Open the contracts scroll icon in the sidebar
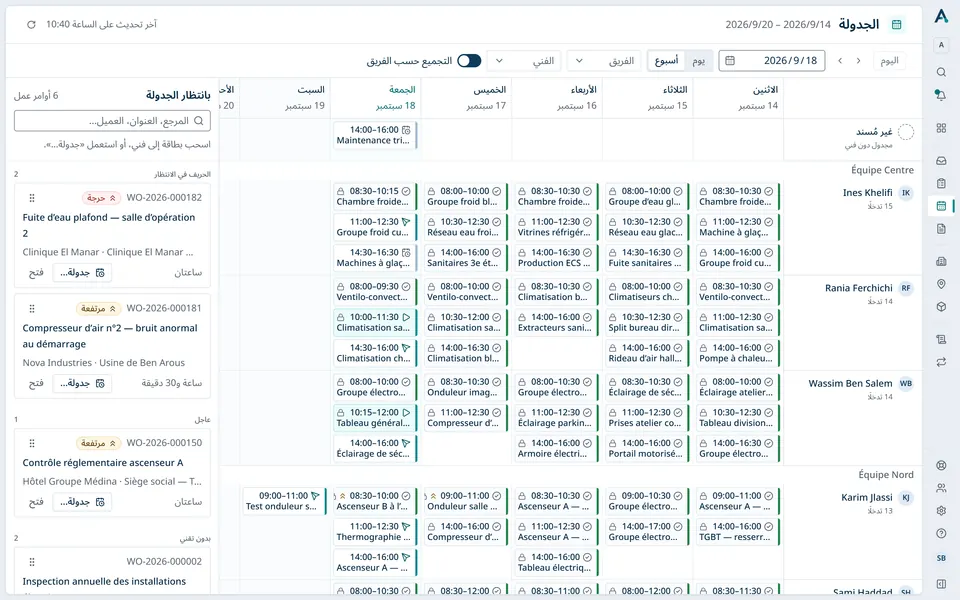The image size is (960, 600). pyautogui.click(x=941, y=339)
